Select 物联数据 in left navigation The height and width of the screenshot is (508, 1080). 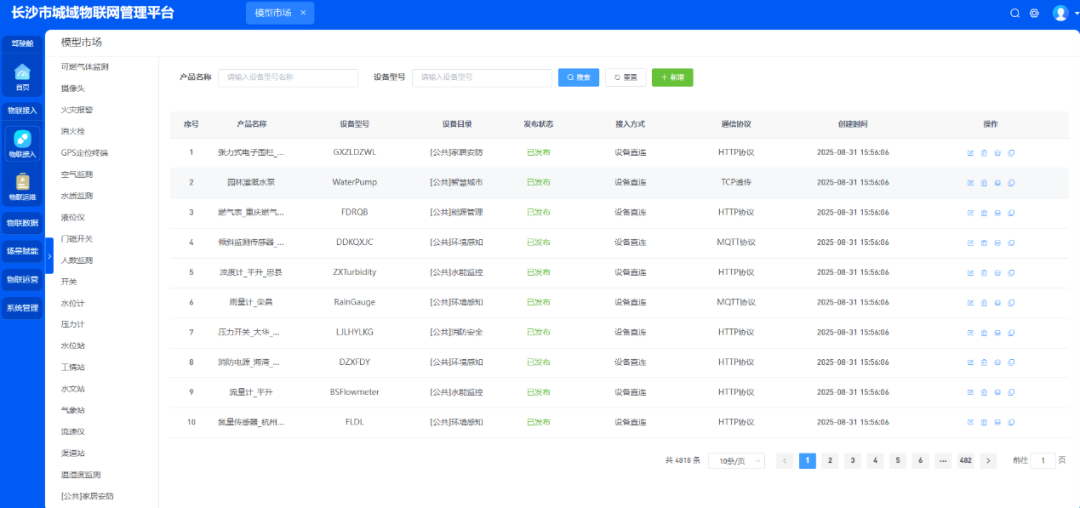(22, 223)
